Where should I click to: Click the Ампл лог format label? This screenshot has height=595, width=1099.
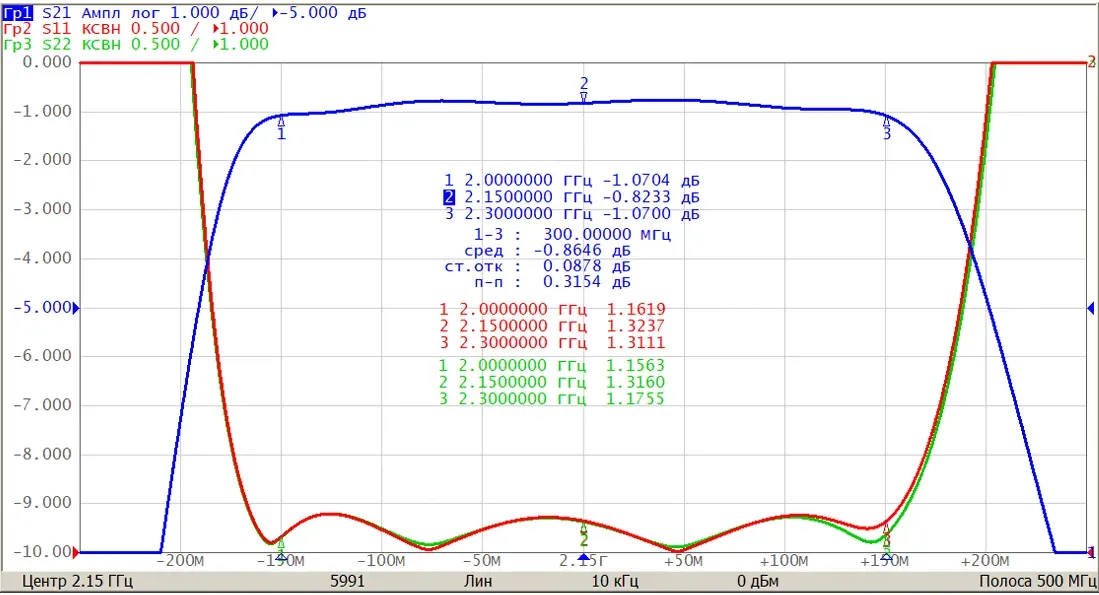pyautogui.click(x=123, y=13)
